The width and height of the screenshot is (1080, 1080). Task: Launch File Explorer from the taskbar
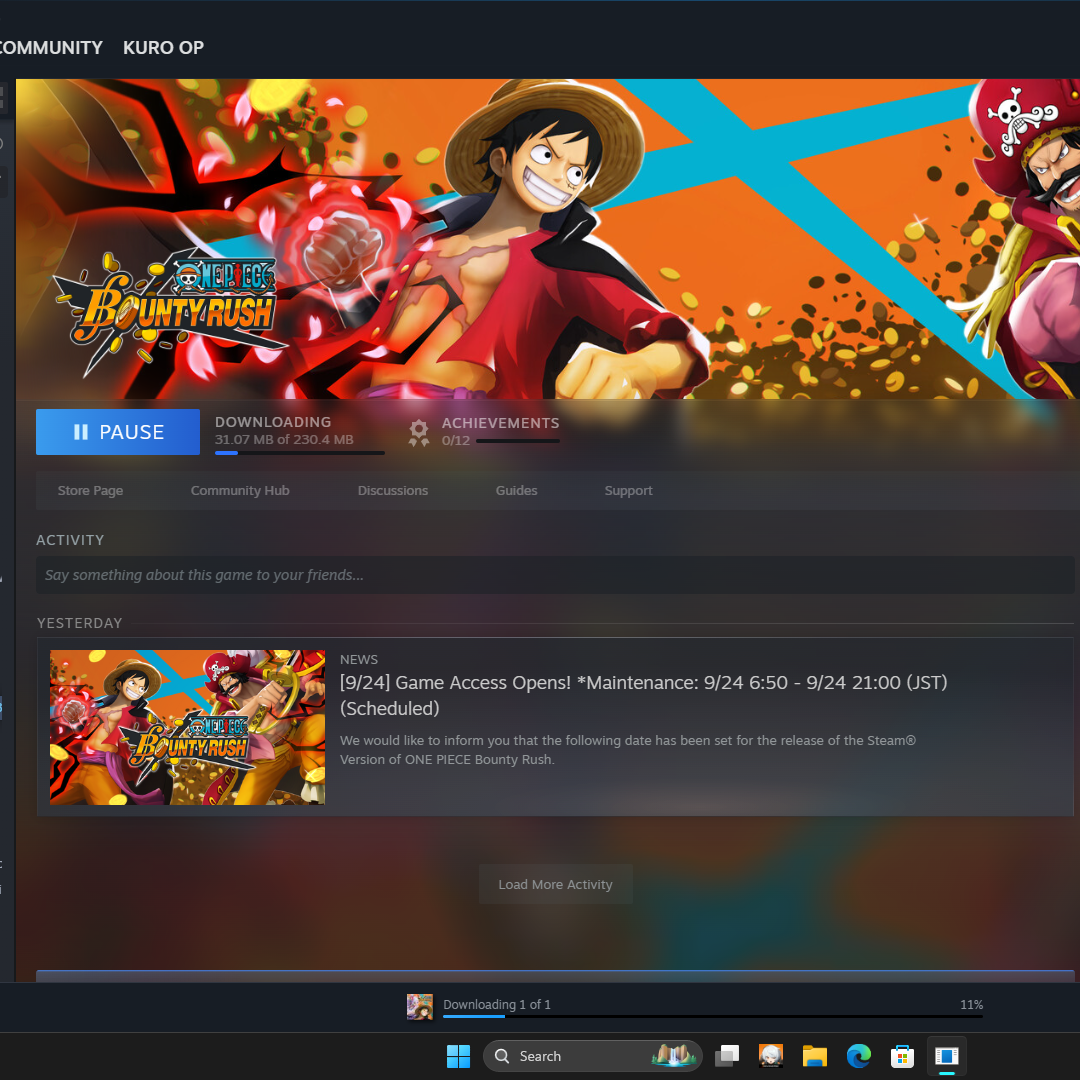pyautogui.click(x=814, y=1056)
